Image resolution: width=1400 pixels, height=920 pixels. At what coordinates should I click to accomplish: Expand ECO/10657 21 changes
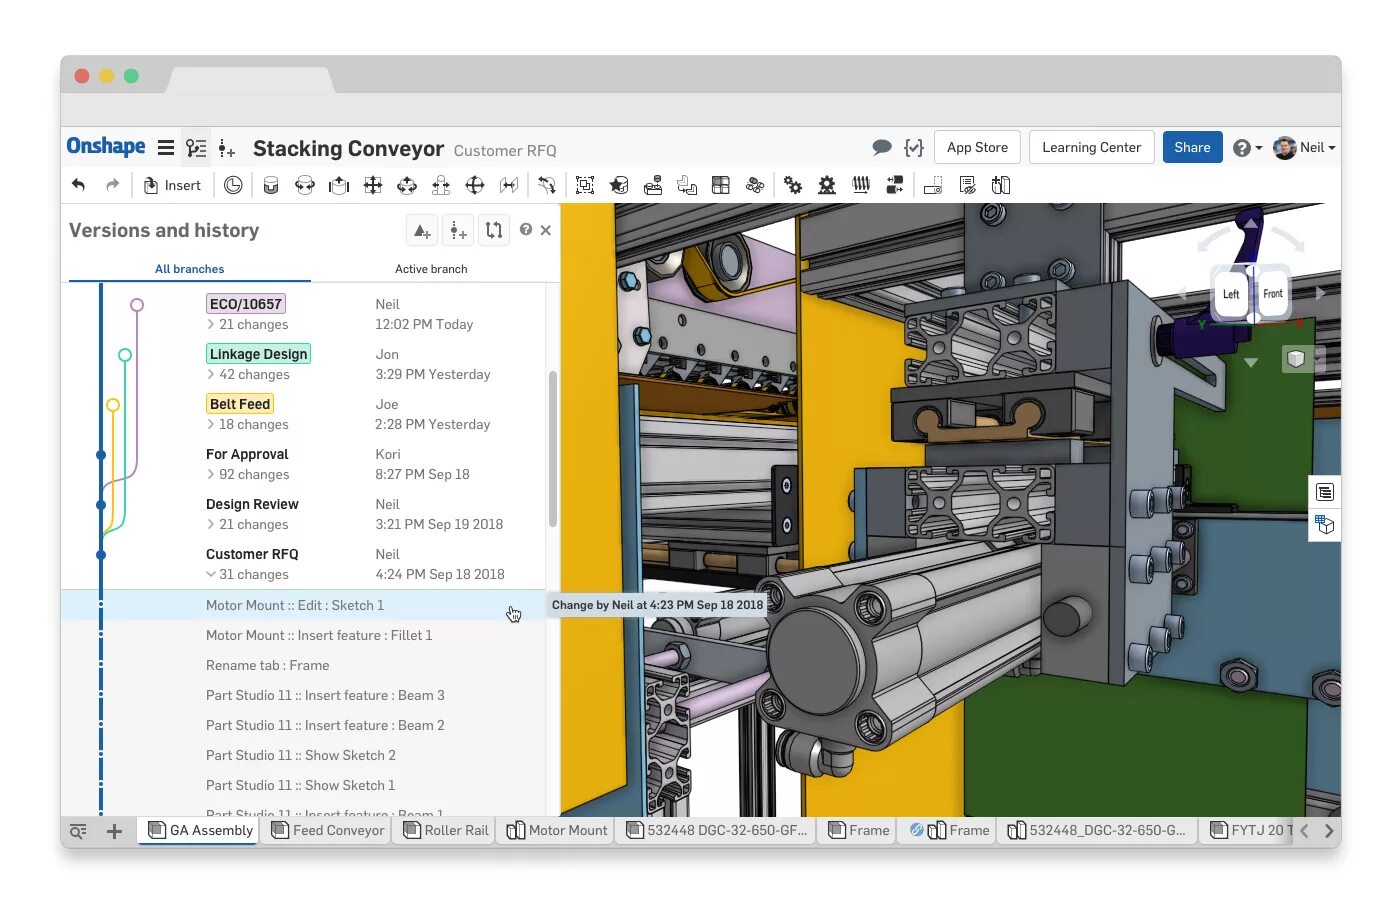[248, 325]
